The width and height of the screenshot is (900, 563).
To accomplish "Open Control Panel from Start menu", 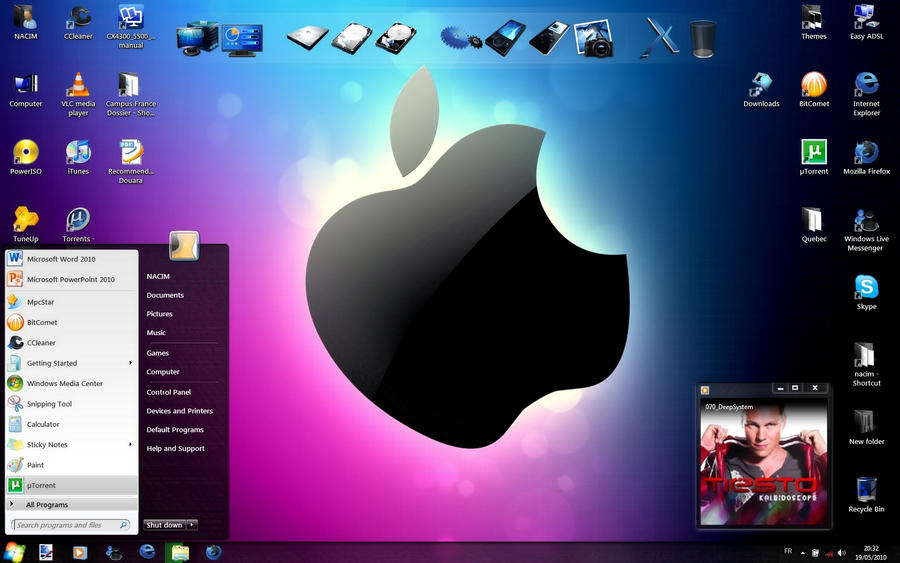I will tap(169, 392).
